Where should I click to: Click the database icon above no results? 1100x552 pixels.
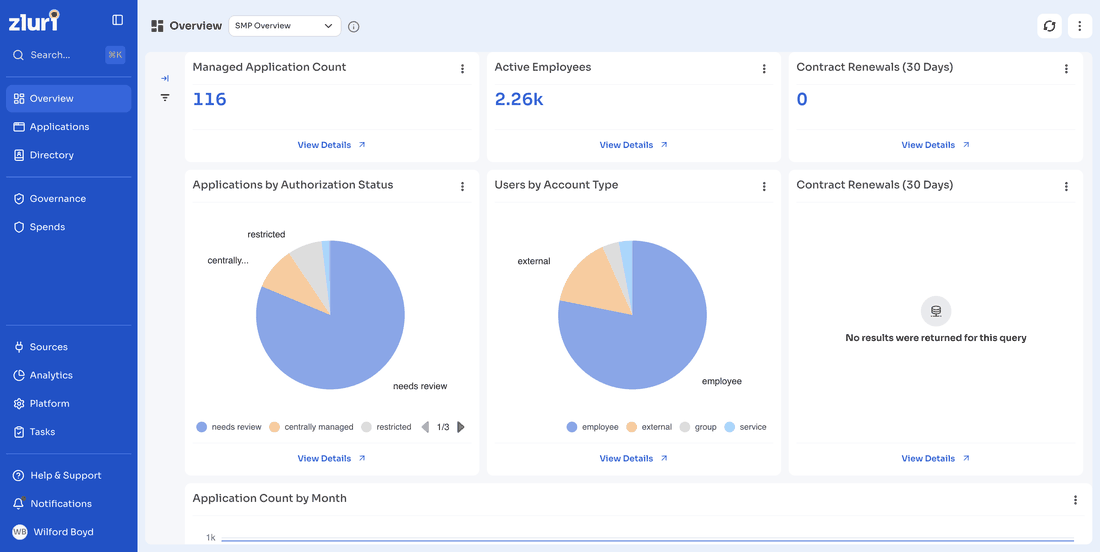(935, 311)
